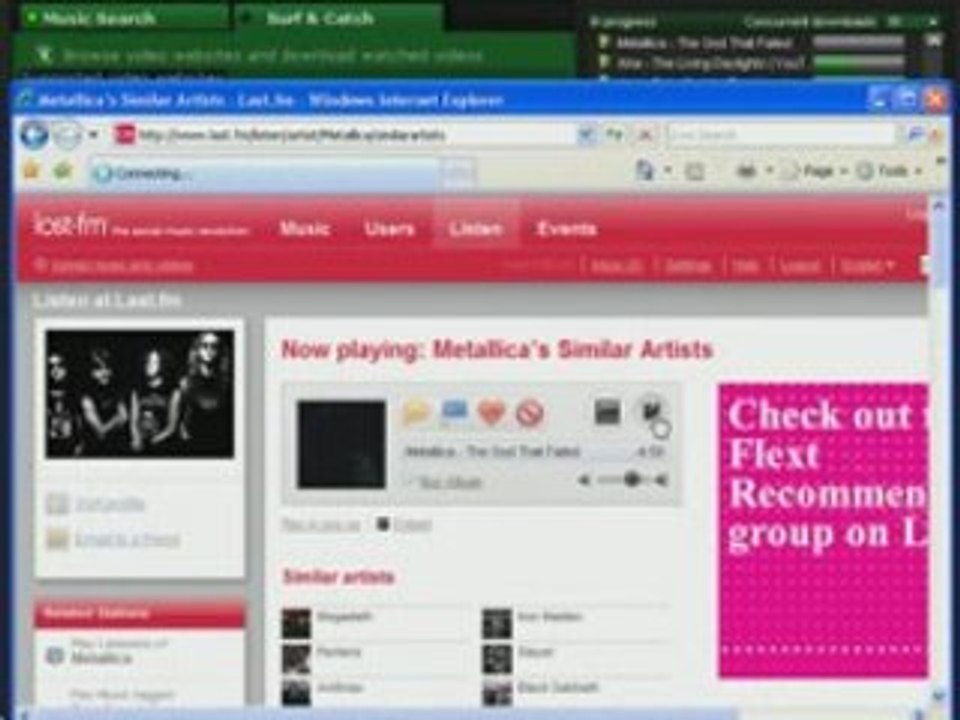960x720 pixels.
Task: Ban this track with the red ban icon
Action: (530, 414)
